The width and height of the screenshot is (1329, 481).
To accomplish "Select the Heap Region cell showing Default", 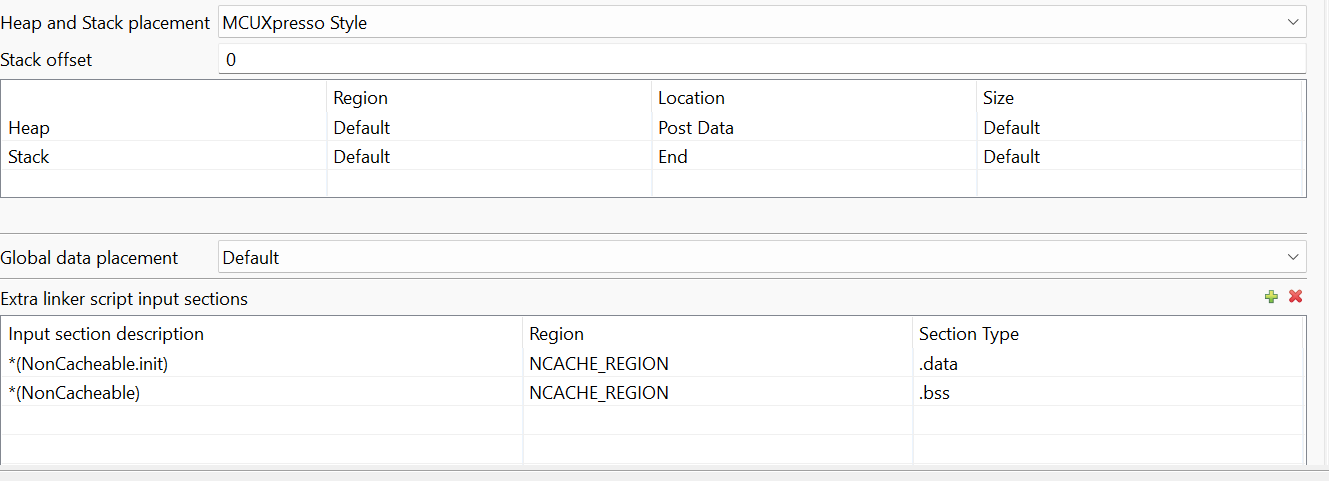I will pos(362,128).
